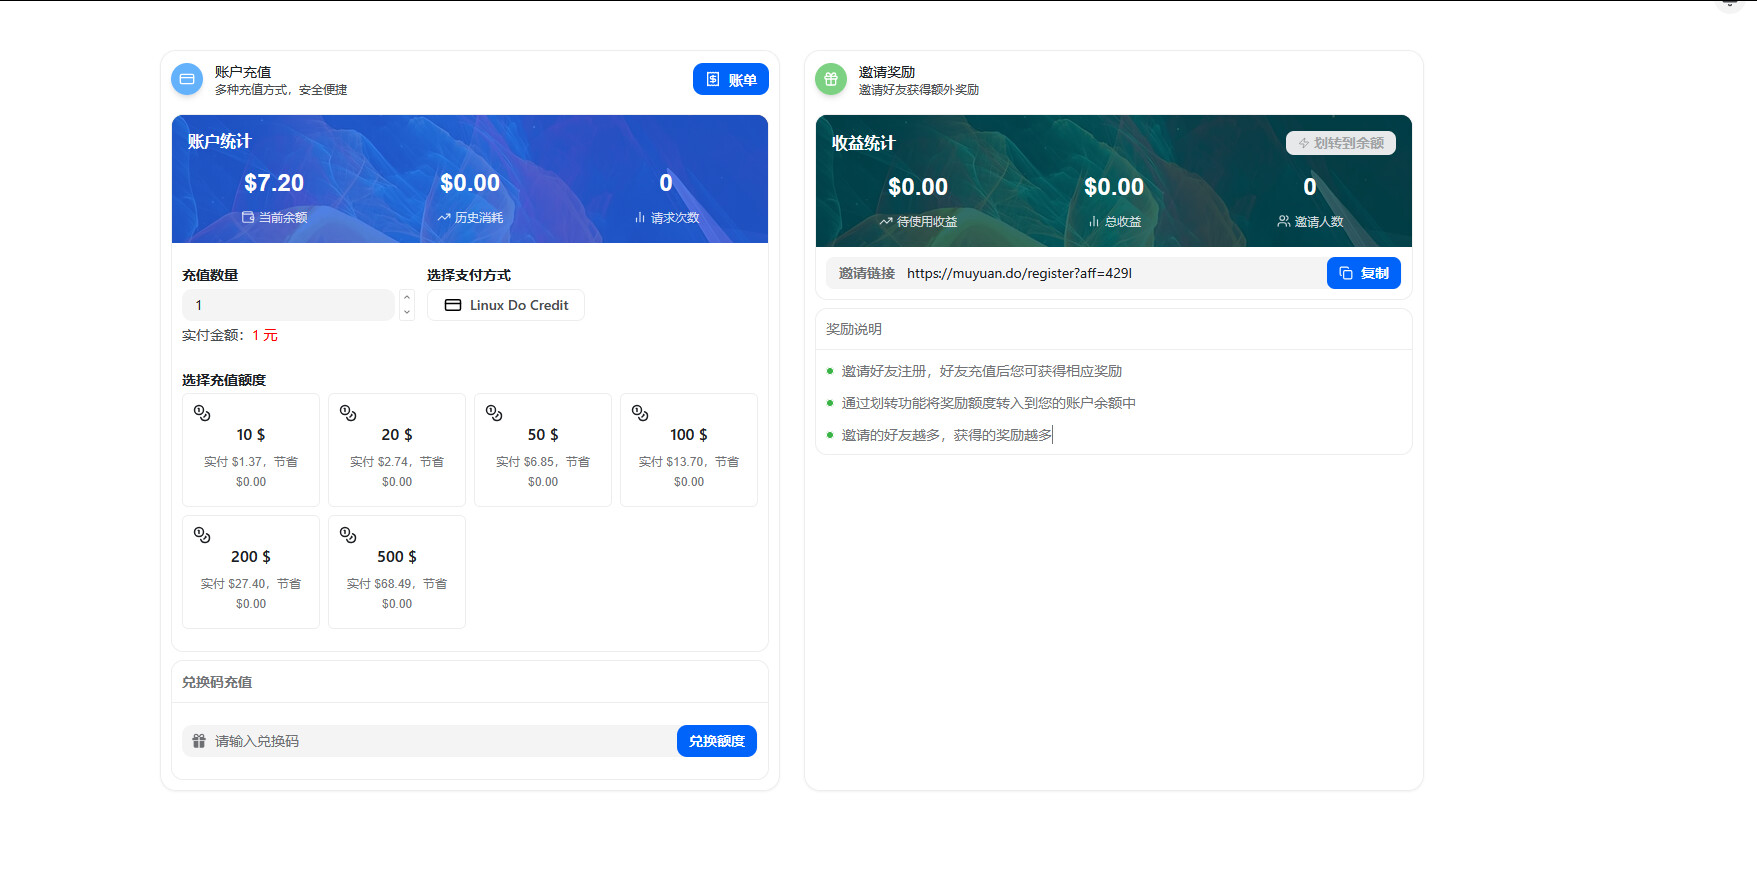The image size is (1757, 880).
Task: Click the 划转到余额 transfer button
Action: pos(1340,143)
